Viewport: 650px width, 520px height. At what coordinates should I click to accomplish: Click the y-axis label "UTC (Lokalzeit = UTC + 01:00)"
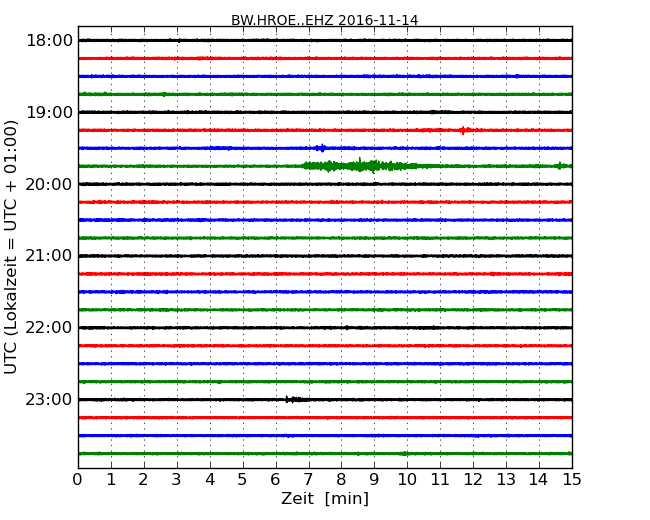(x=11, y=247)
